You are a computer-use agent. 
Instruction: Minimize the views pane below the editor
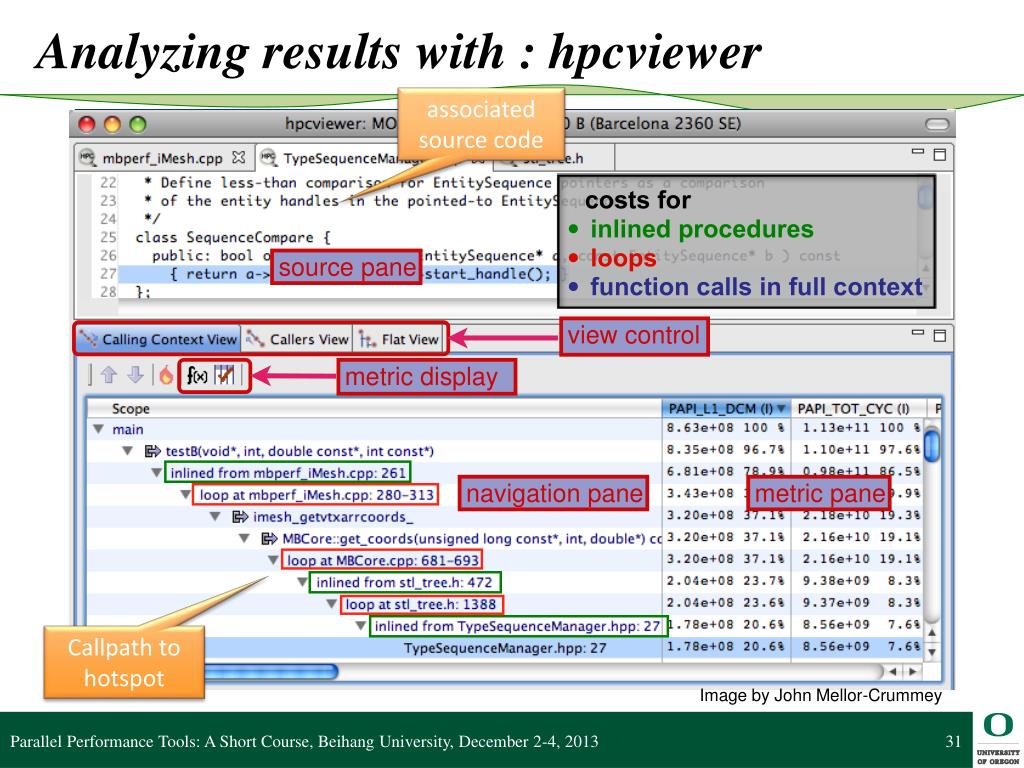[918, 332]
